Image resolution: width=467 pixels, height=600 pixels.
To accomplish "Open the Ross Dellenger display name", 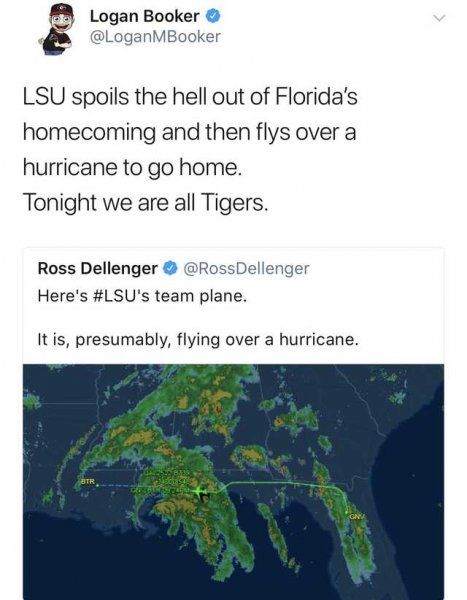I will pos(98,268).
